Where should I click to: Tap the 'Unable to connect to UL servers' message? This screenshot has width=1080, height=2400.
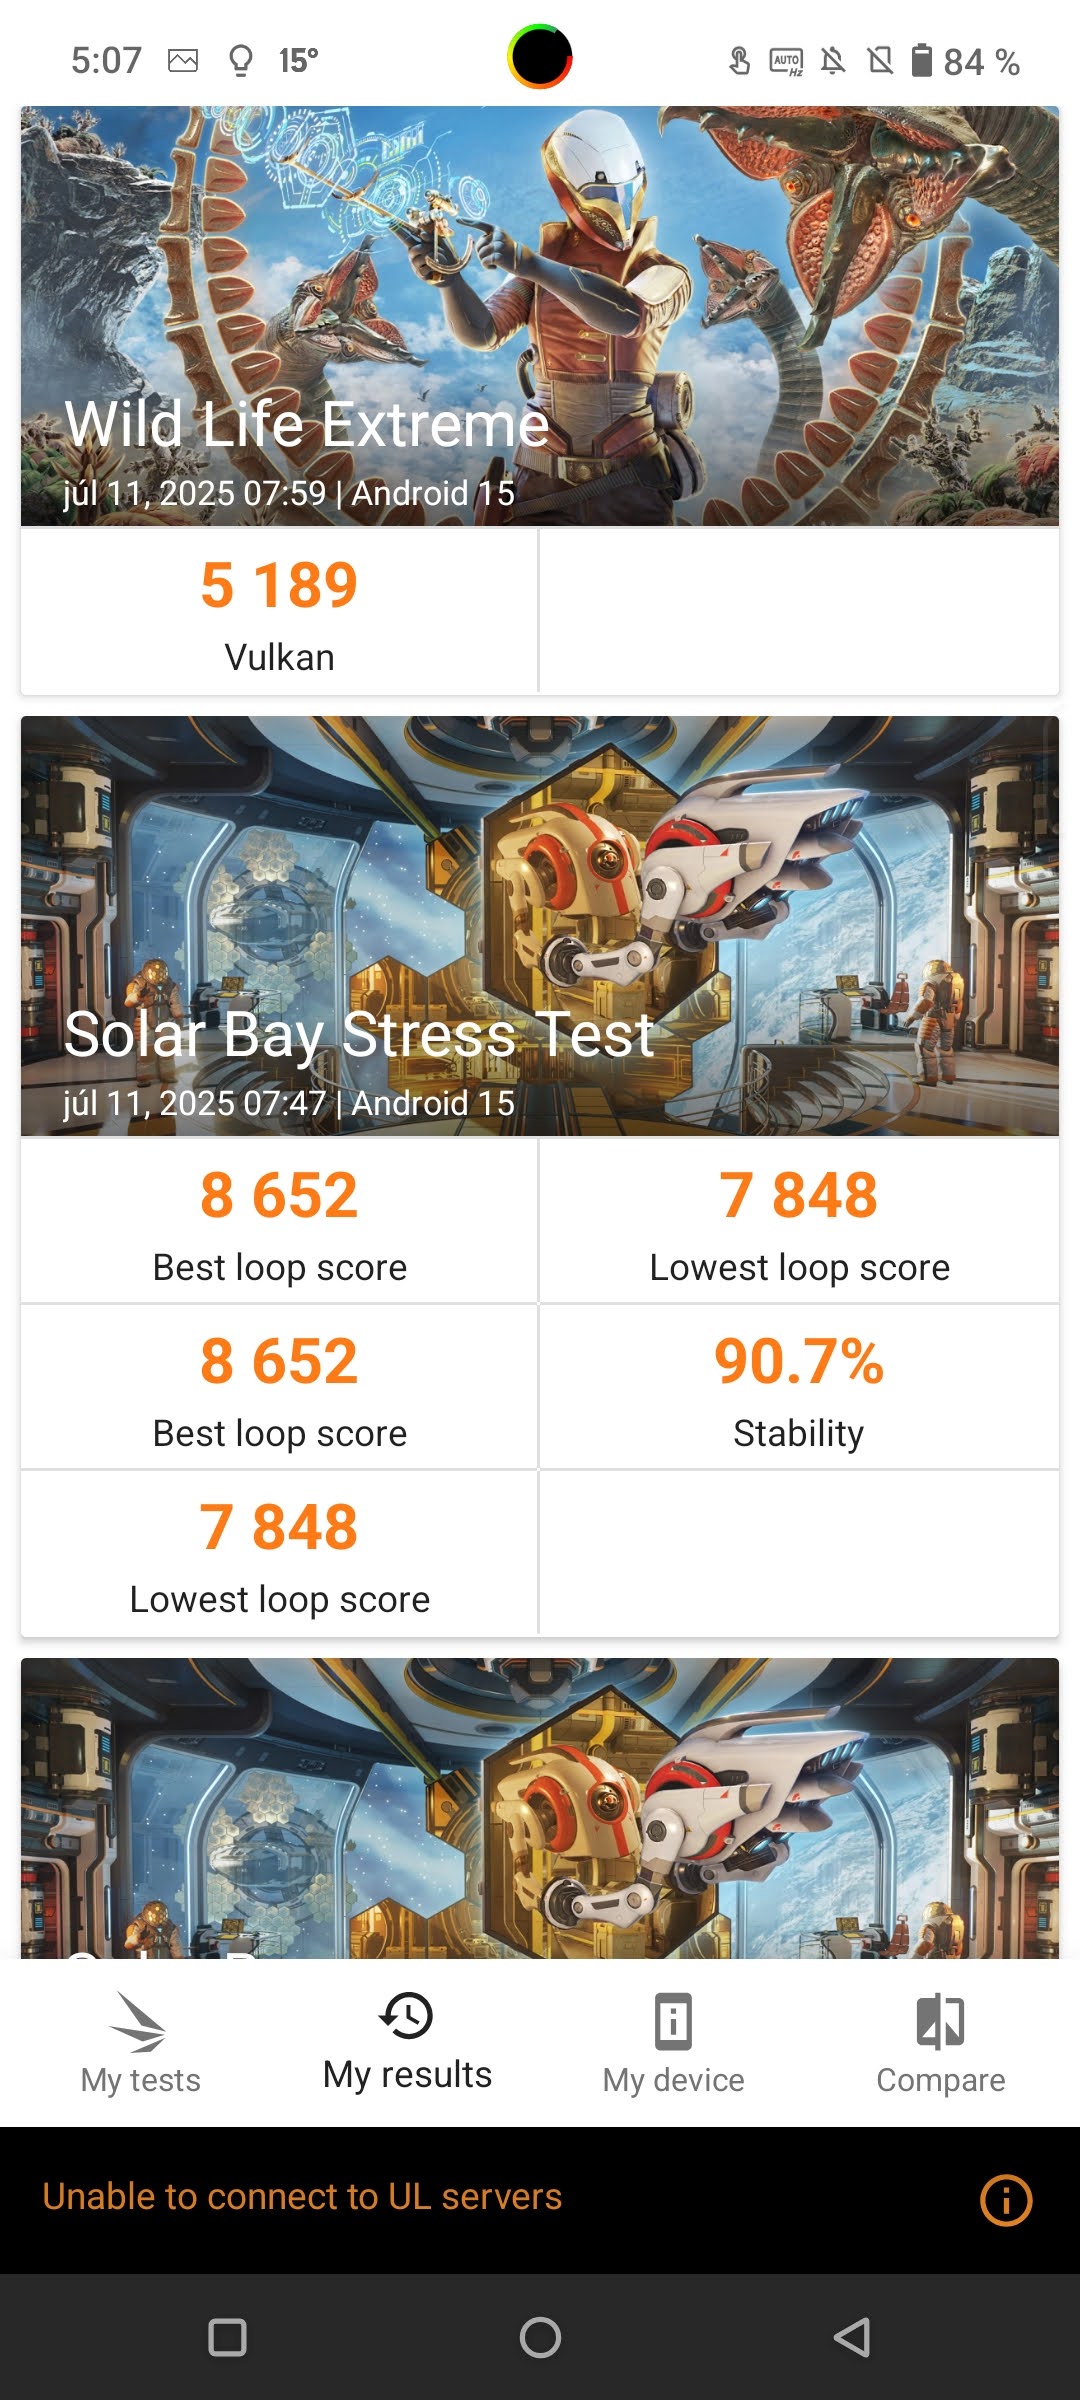(302, 2197)
